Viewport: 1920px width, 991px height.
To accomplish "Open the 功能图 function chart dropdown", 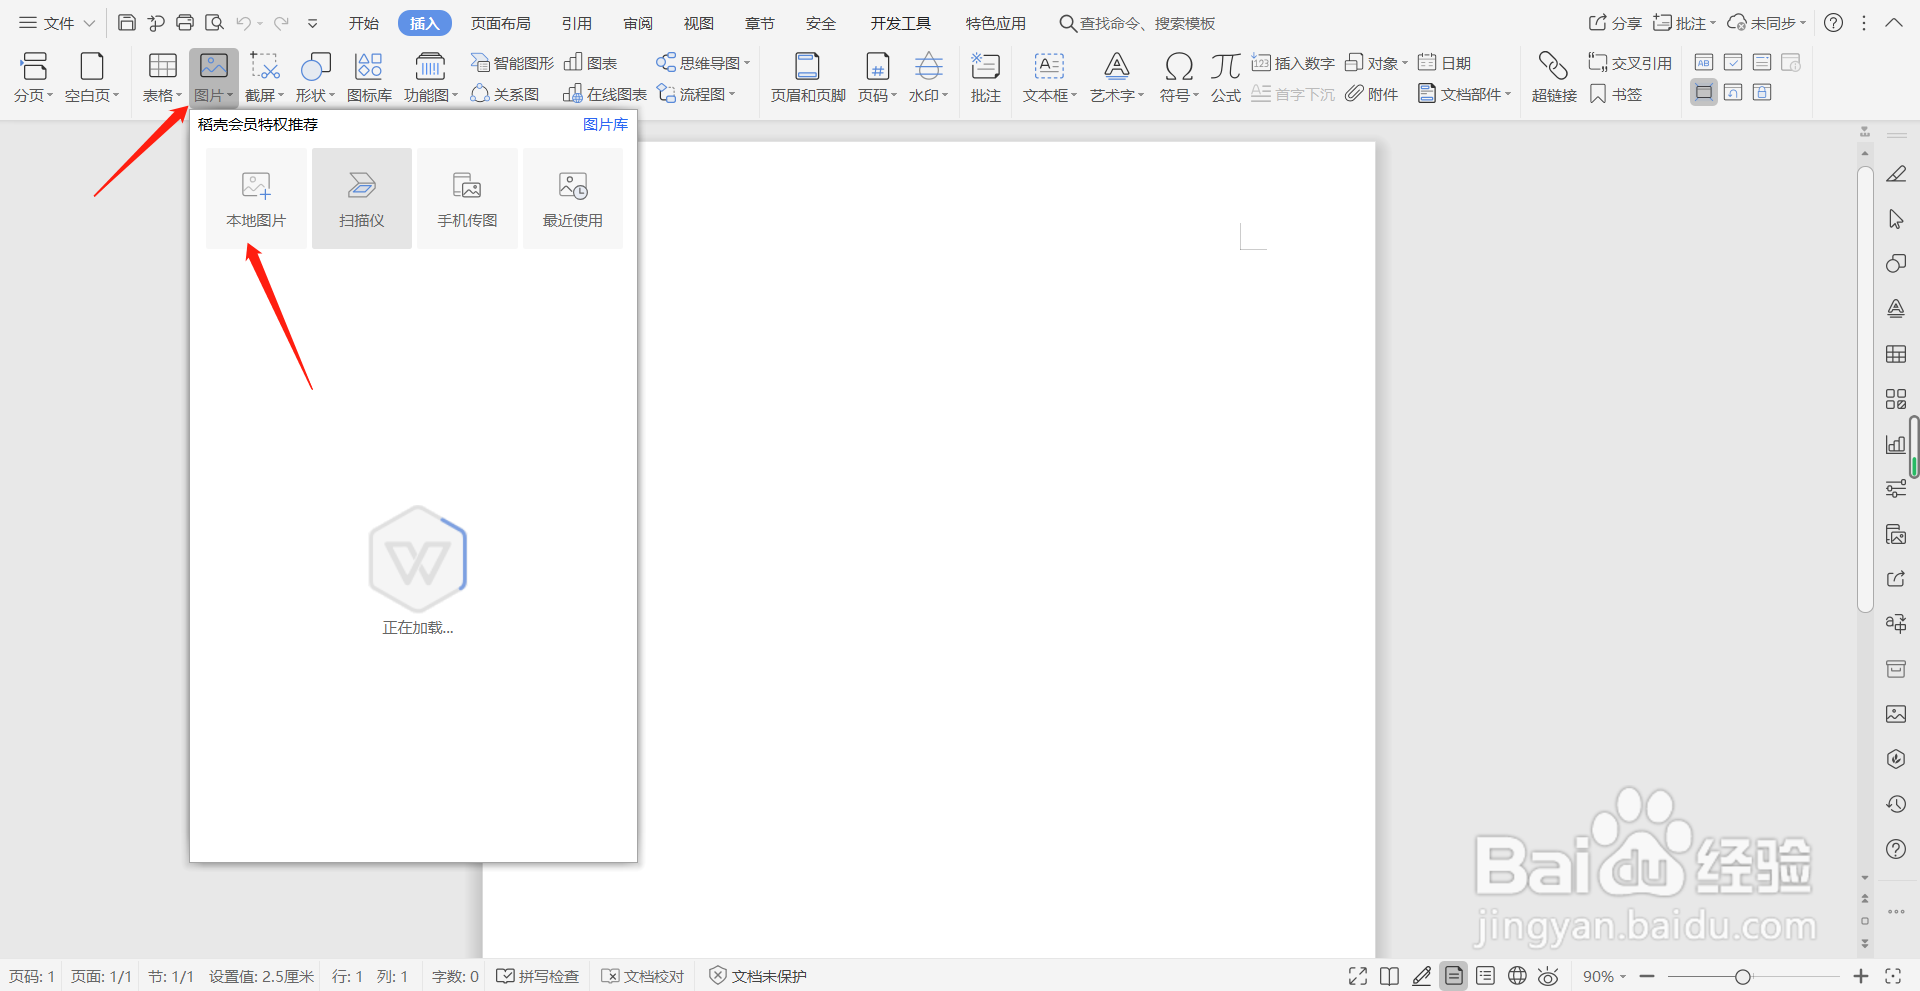I will [x=430, y=77].
